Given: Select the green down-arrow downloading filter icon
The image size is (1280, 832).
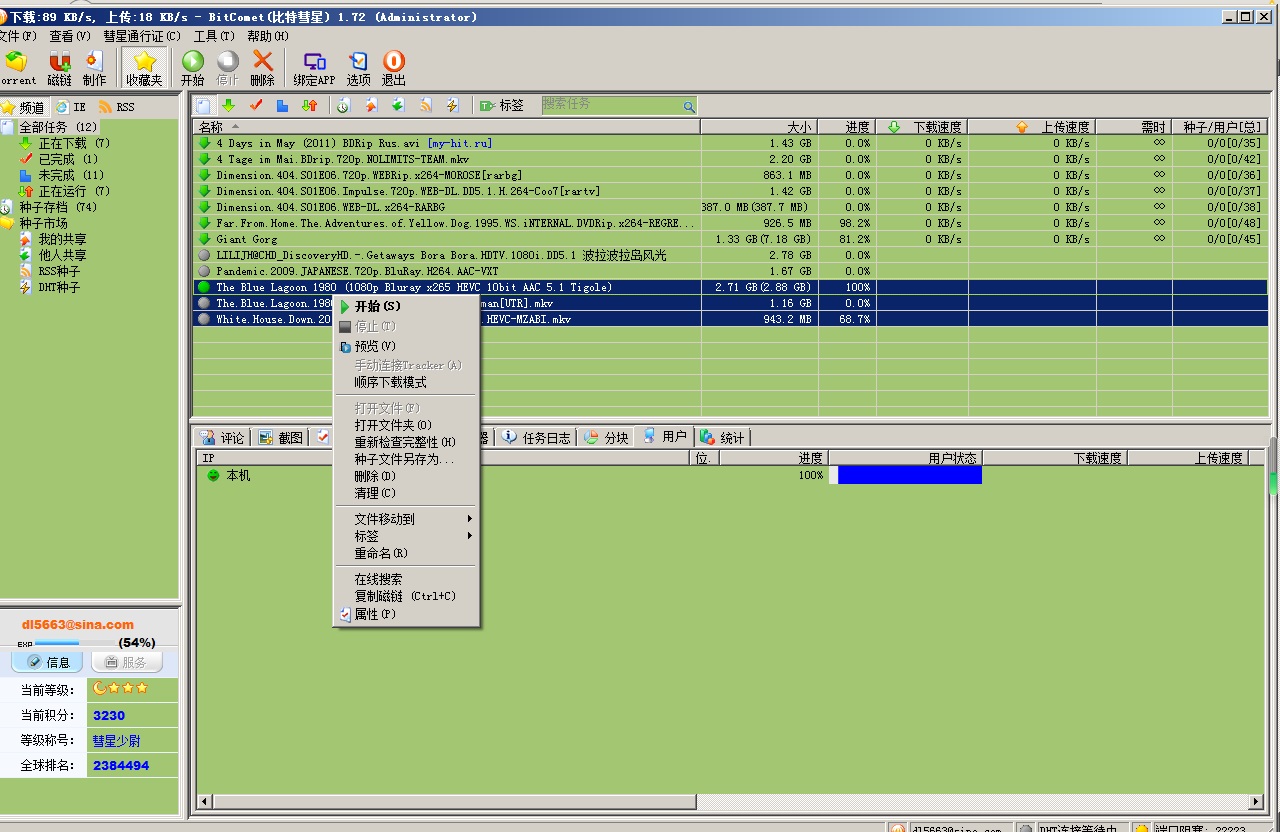Looking at the screenshot, I should pyautogui.click(x=228, y=105).
